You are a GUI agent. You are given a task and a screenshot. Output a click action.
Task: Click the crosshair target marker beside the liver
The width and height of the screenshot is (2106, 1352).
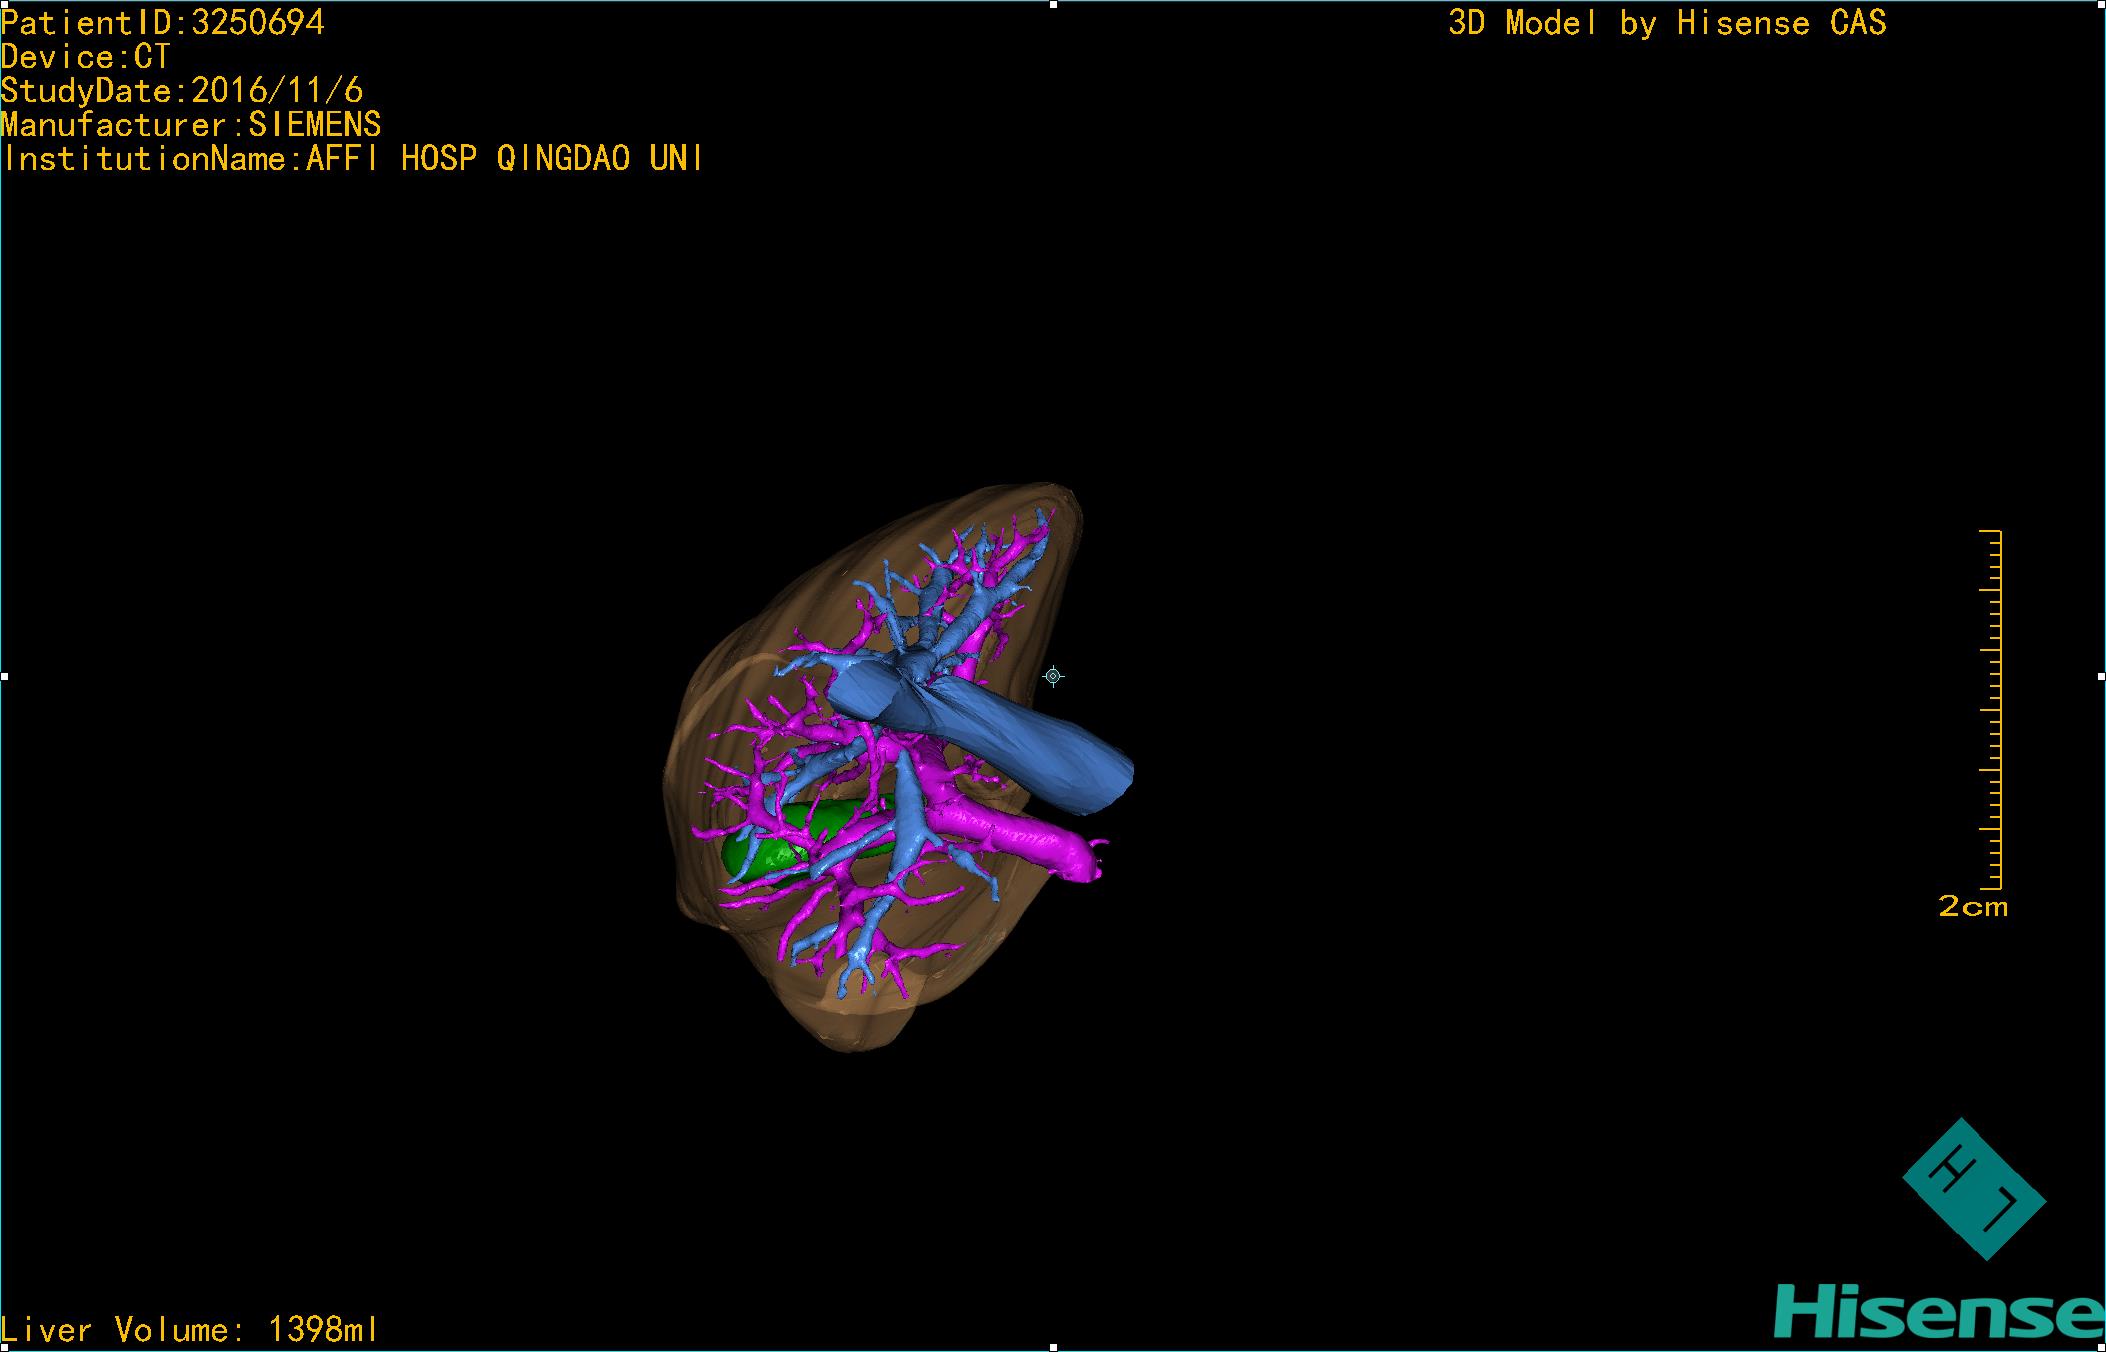(x=1053, y=677)
